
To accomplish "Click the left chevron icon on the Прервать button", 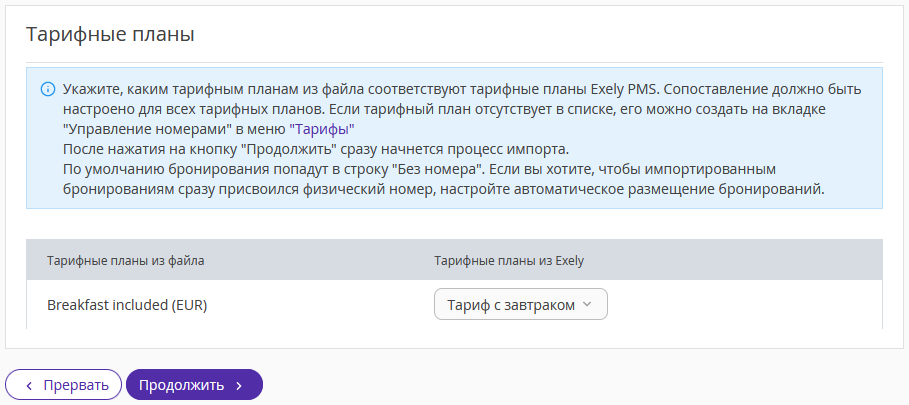I will point(30,385).
